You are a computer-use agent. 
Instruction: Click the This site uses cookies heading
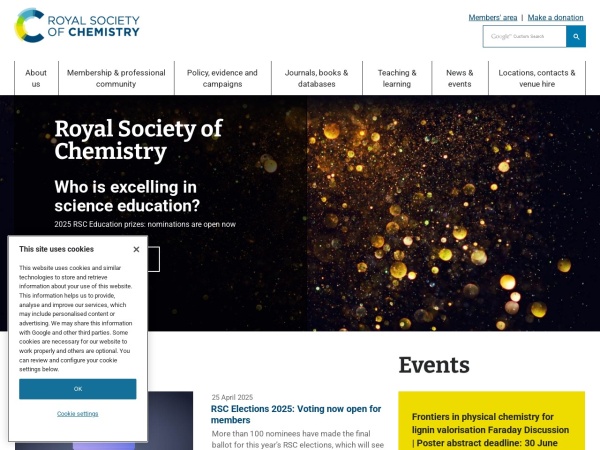point(56,249)
